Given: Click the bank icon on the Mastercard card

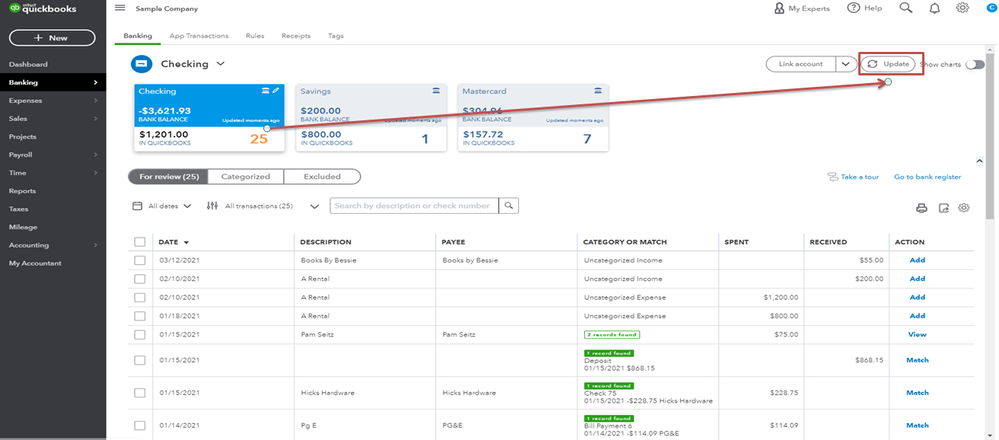Looking at the screenshot, I should (598, 90).
